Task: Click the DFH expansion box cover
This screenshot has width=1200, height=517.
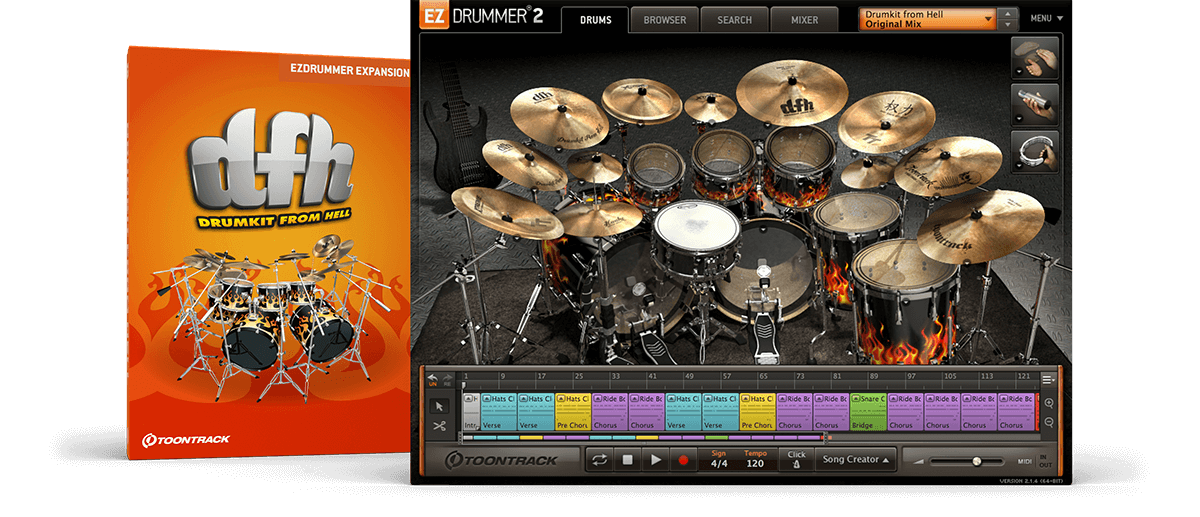Action: pyautogui.click(x=270, y=251)
